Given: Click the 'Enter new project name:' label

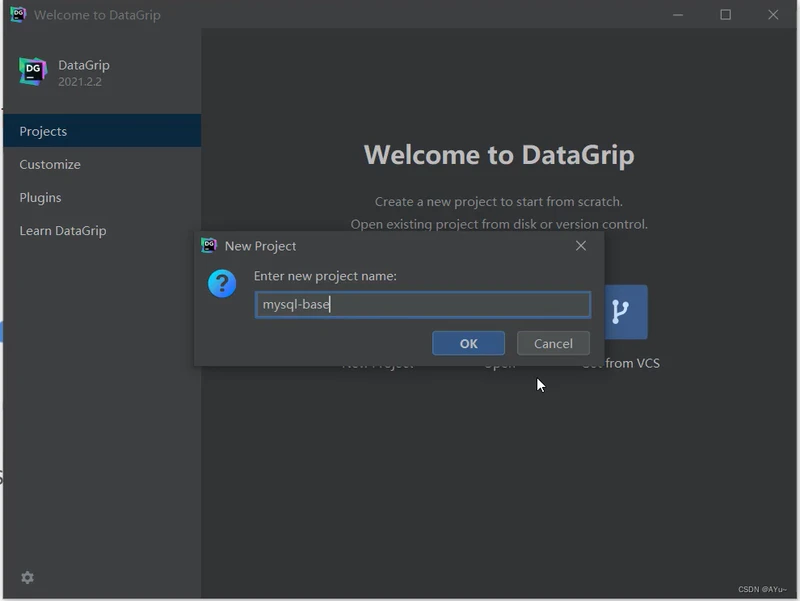Looking at the screenshot, I should pyautogui.click(x=325, y=276).
